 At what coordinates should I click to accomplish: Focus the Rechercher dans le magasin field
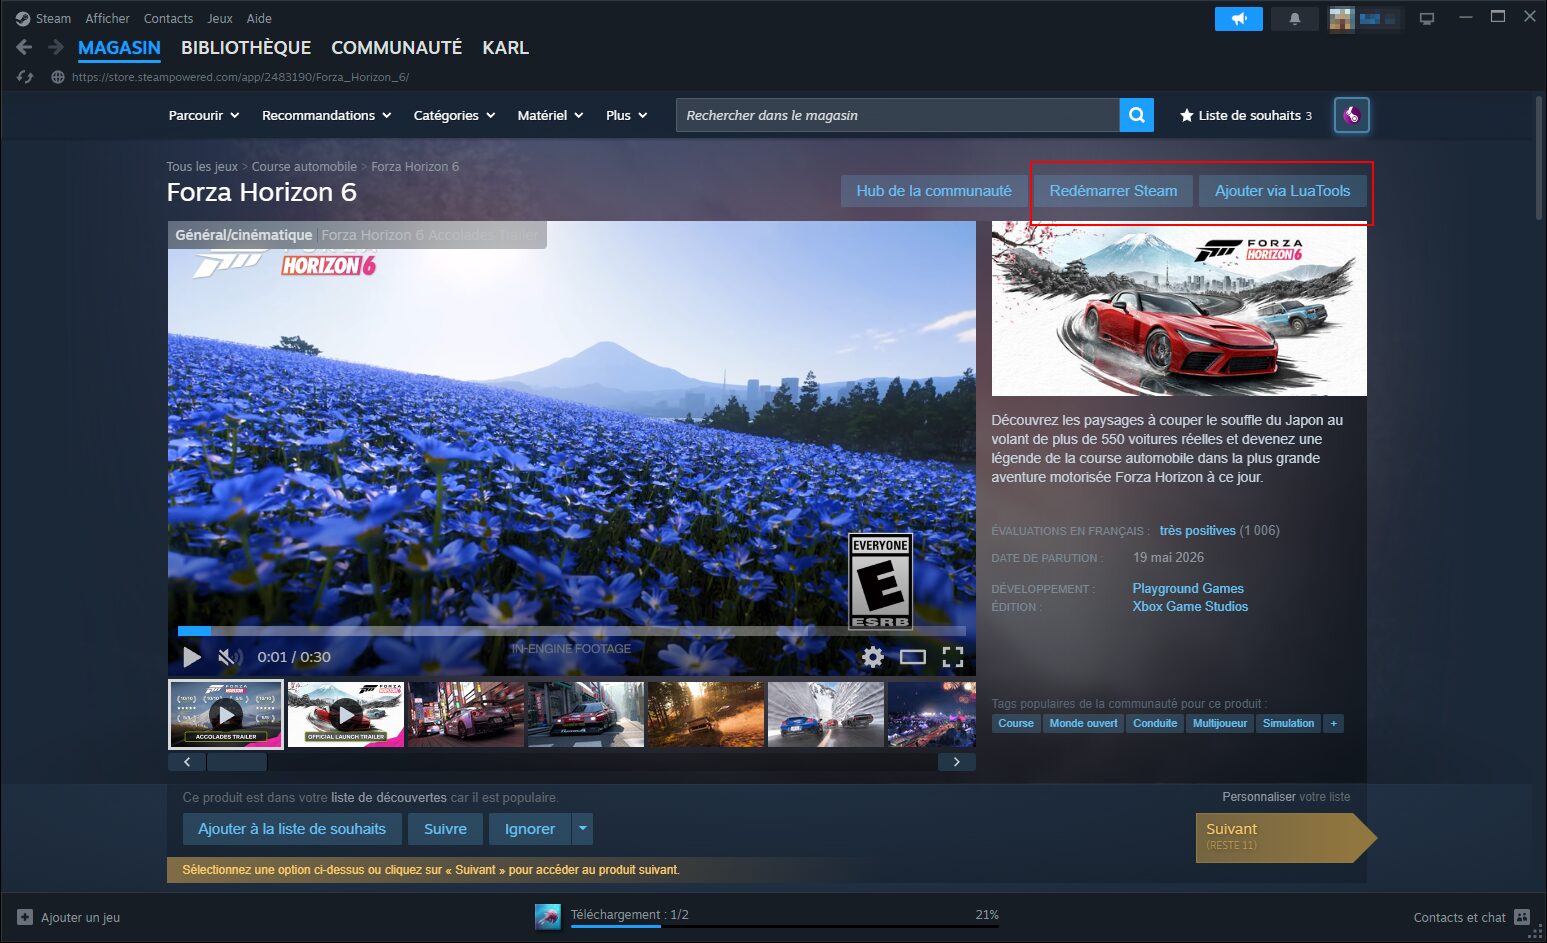[898, 115]
